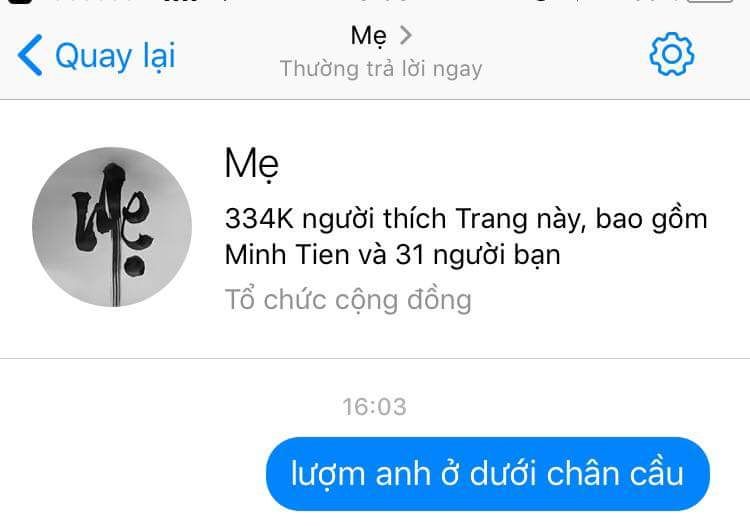Open conversation settings via gear icon

[672, 54]
